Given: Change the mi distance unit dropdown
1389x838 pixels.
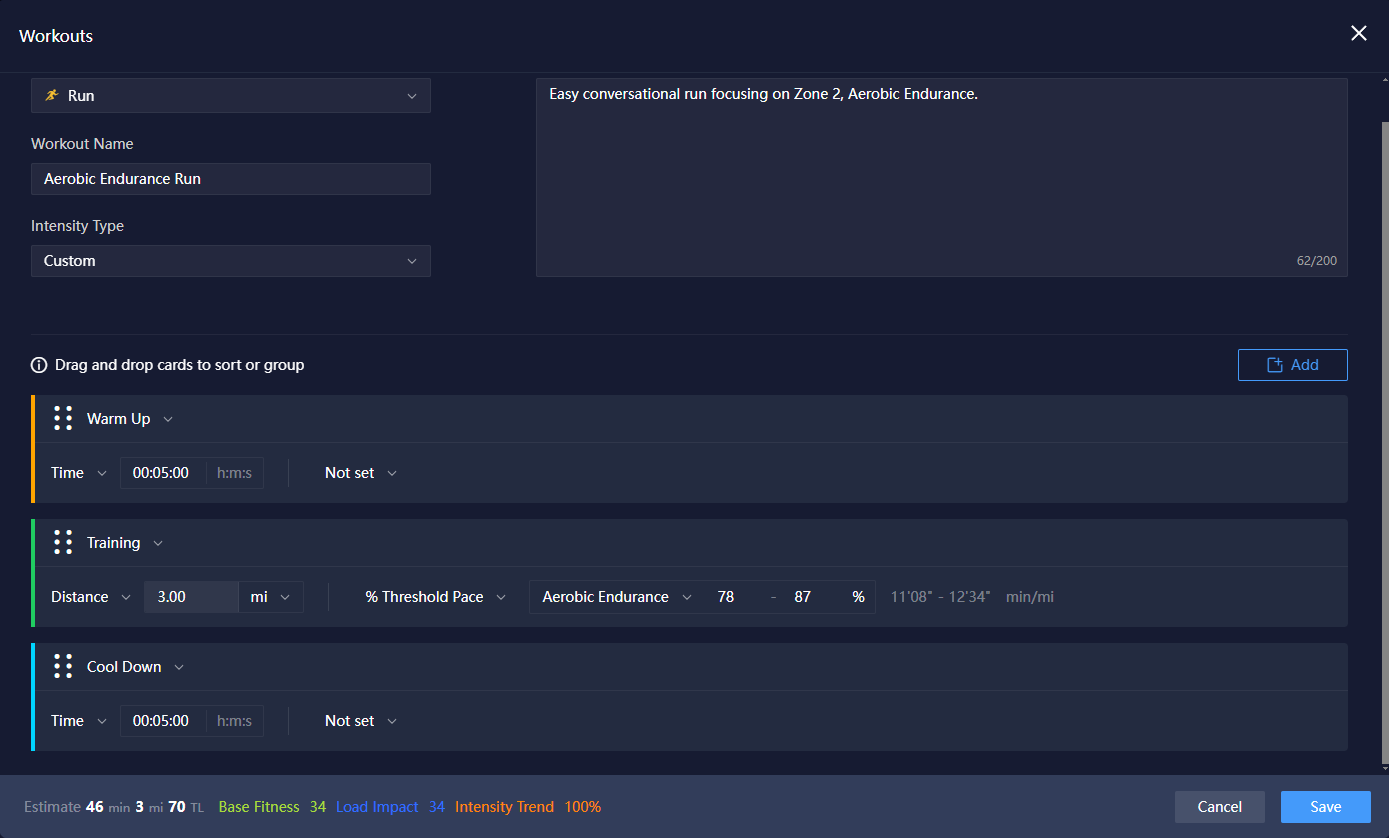Looking at the screenshot, I should click(271, 597).
